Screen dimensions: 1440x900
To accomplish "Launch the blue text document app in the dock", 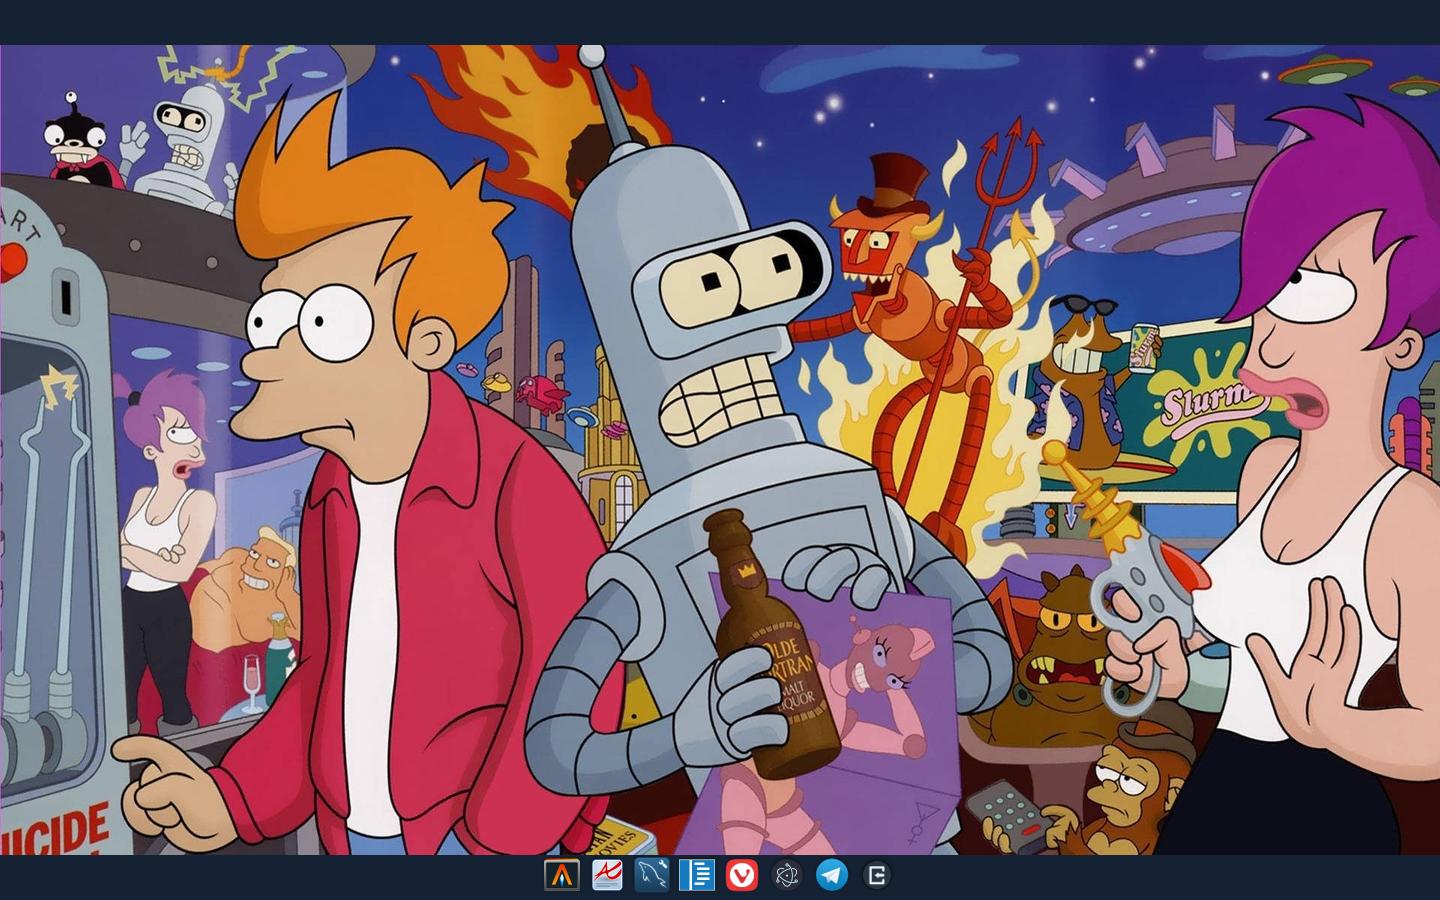I will [697, 876].
